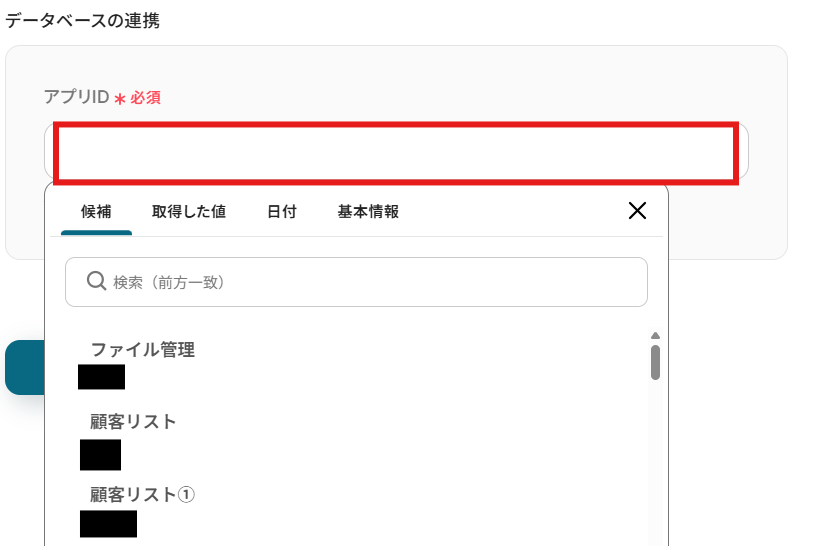
Task: Close the candidate dropdown with the X icon
Action: point(637,210)
